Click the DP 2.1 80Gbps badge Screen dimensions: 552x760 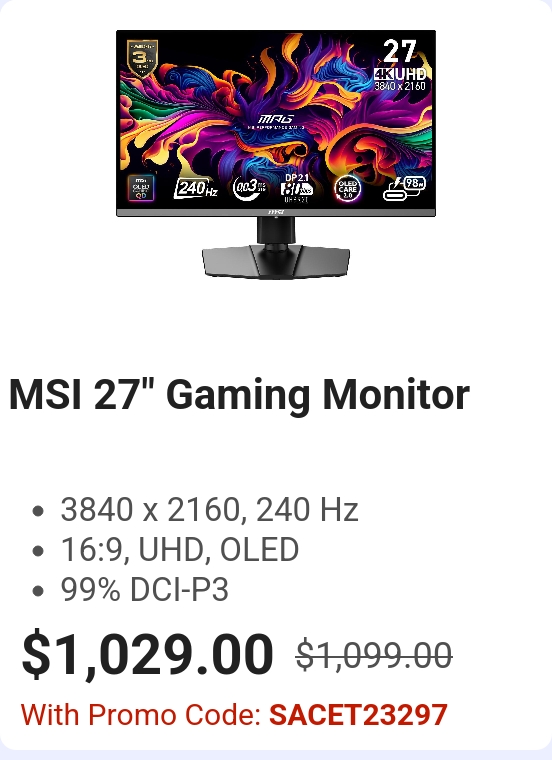(297, 188)
